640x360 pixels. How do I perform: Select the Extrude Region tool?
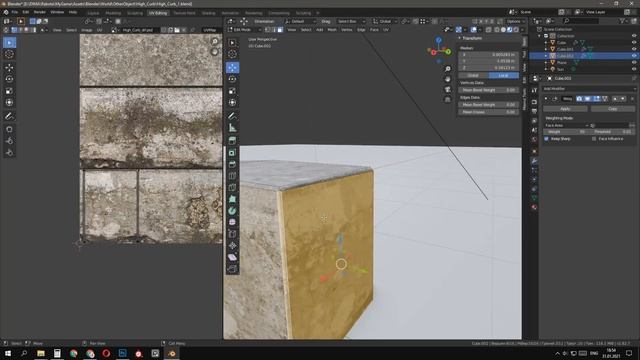point(232,140)
